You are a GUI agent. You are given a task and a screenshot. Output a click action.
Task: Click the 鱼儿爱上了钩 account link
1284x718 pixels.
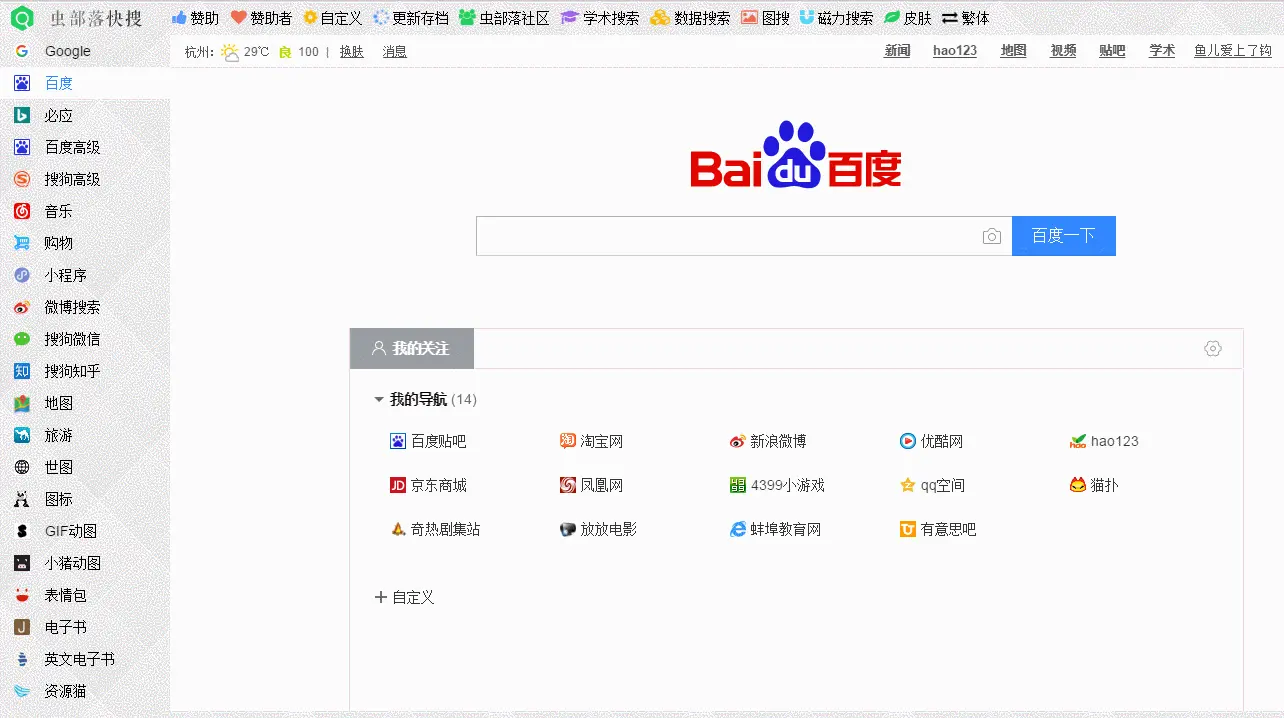coord(1233,51)
